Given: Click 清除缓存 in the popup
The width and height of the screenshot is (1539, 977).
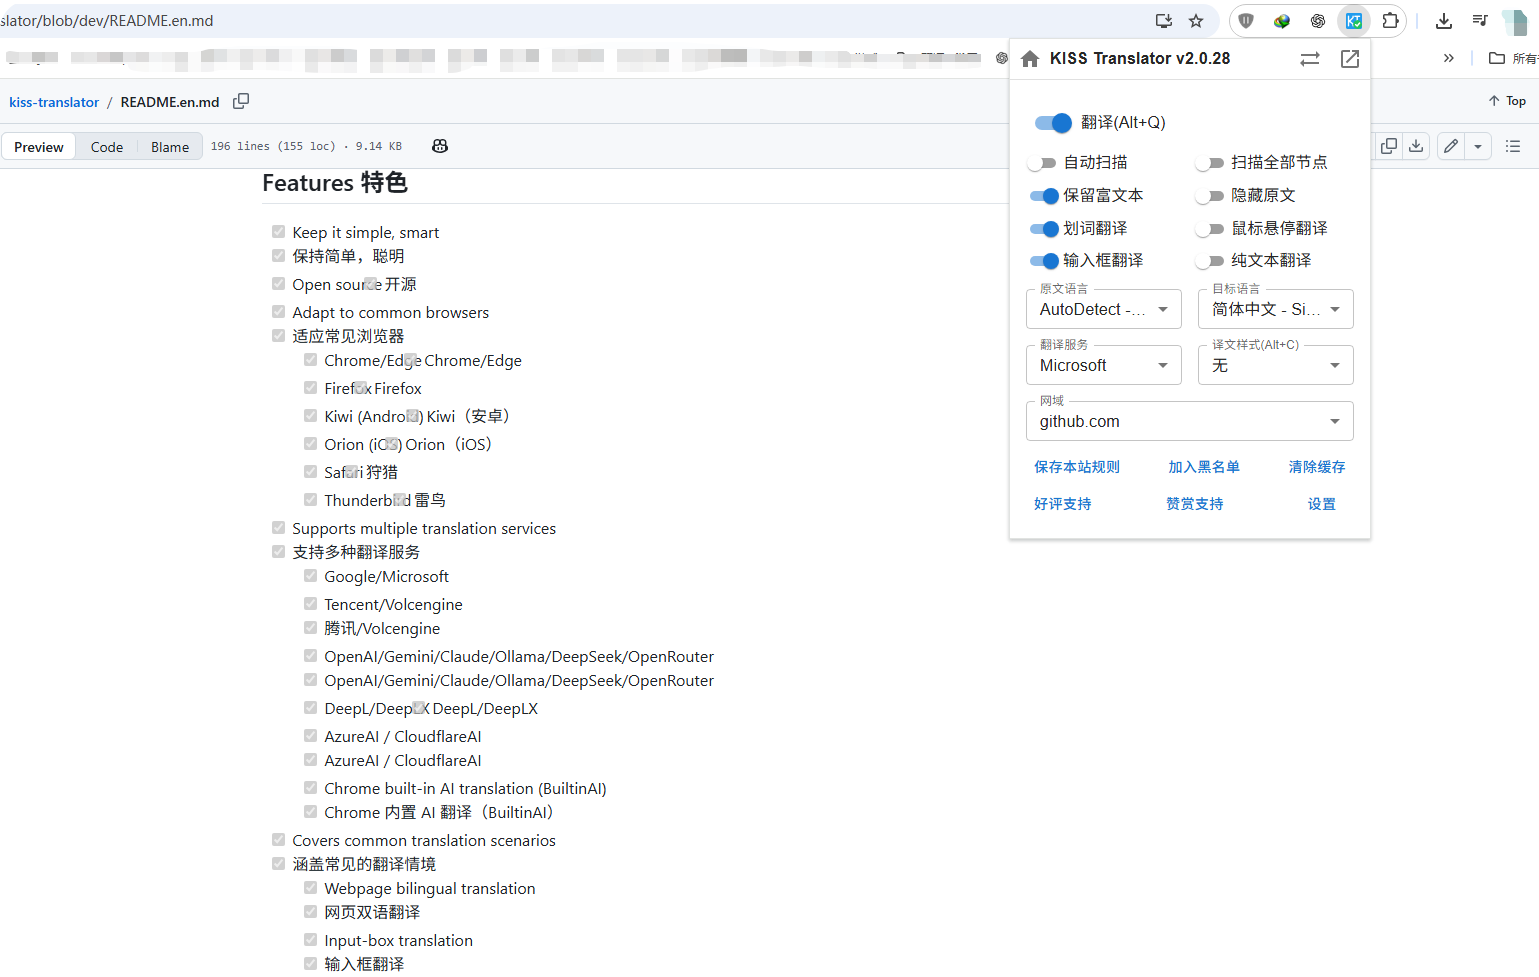Looking at the screenshot, I should 1317,467.
